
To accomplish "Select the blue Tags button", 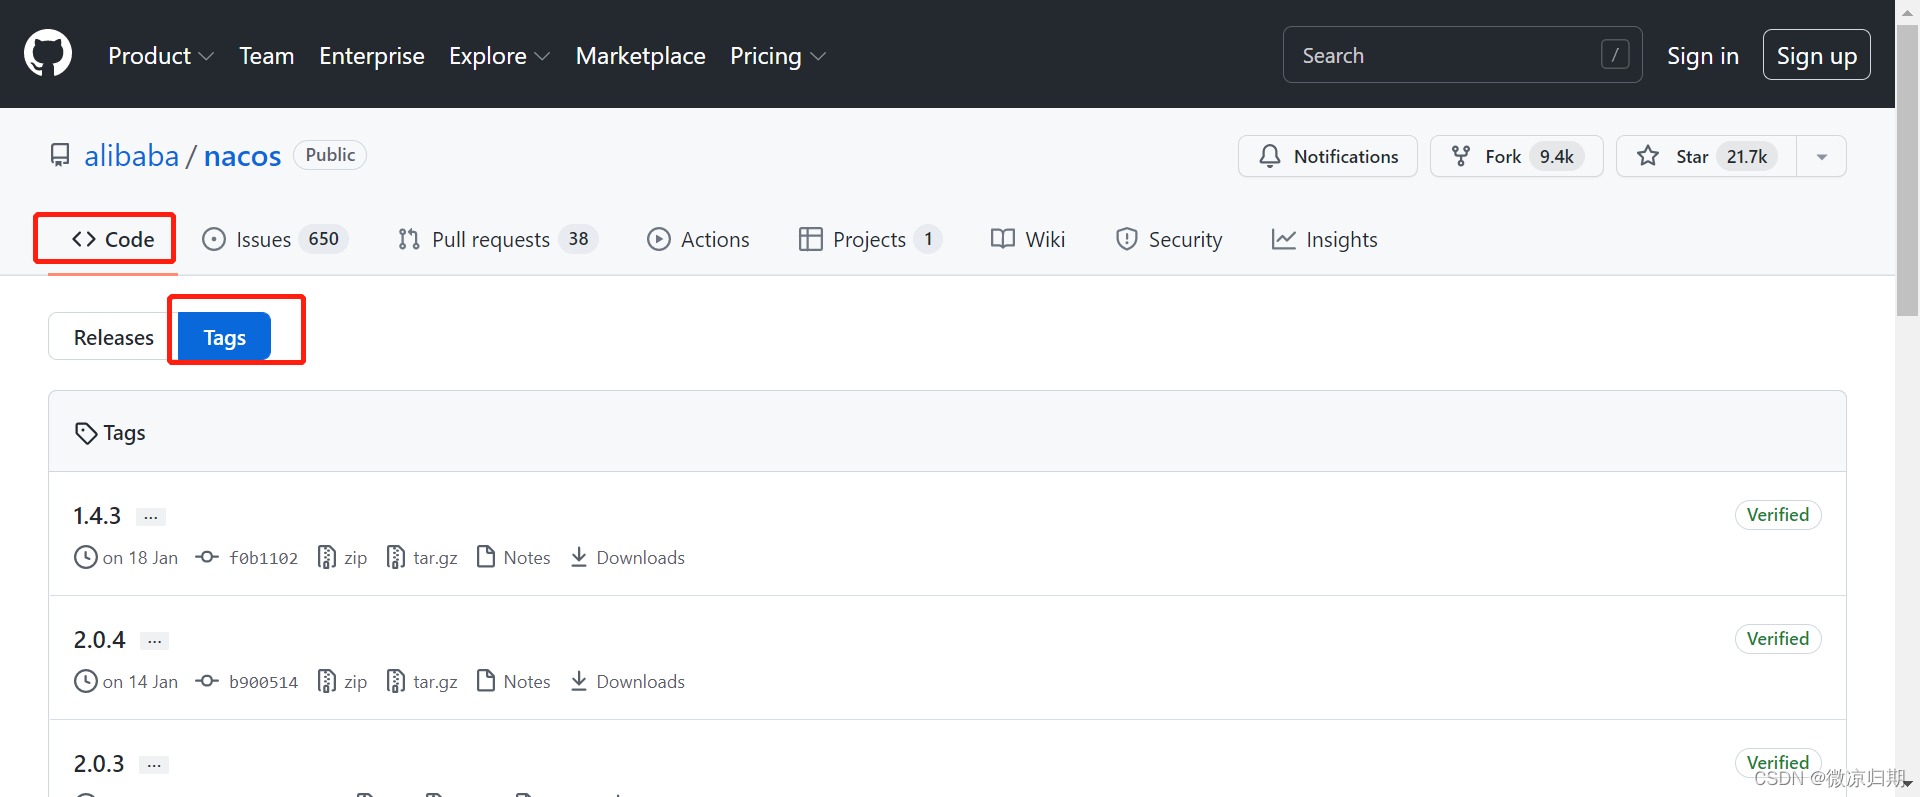I will 224,337.
